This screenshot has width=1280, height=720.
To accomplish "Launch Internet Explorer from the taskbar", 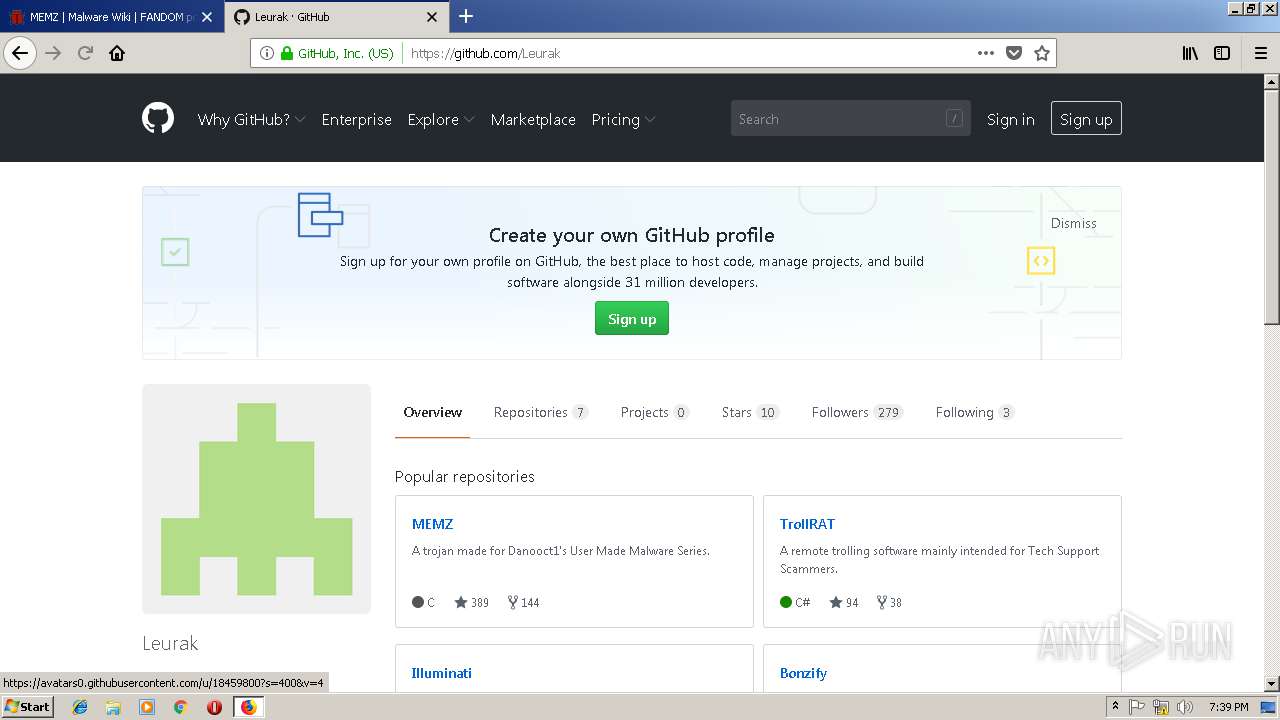I will point(80,707).
